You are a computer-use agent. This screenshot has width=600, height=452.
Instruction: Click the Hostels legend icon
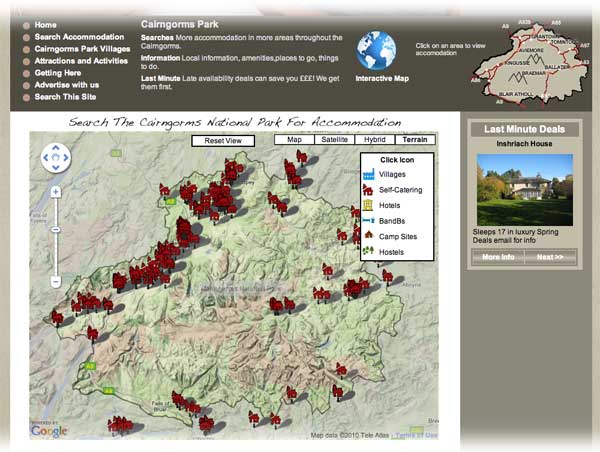pyautogui.click(x=368, y=251)
